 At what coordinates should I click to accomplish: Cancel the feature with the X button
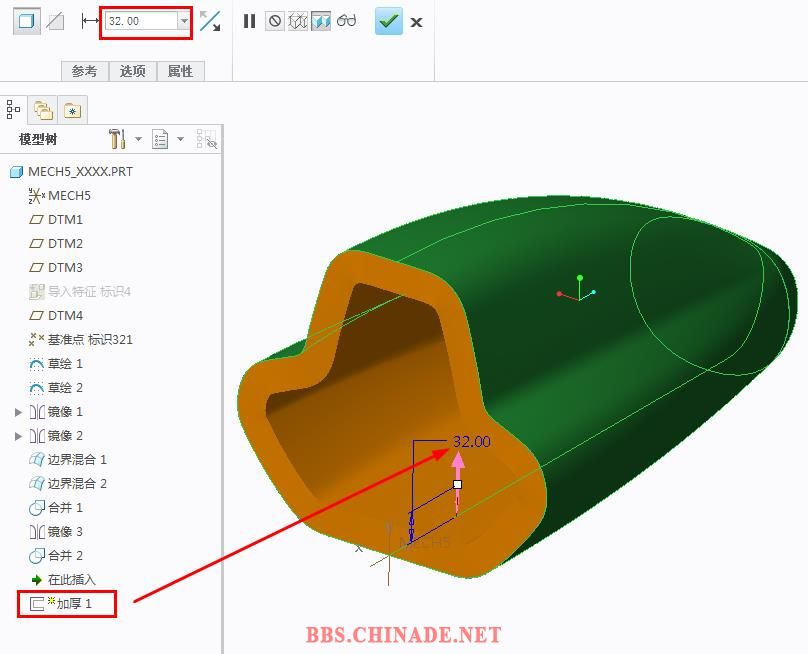pyautogui.click(x=417, y=22)
